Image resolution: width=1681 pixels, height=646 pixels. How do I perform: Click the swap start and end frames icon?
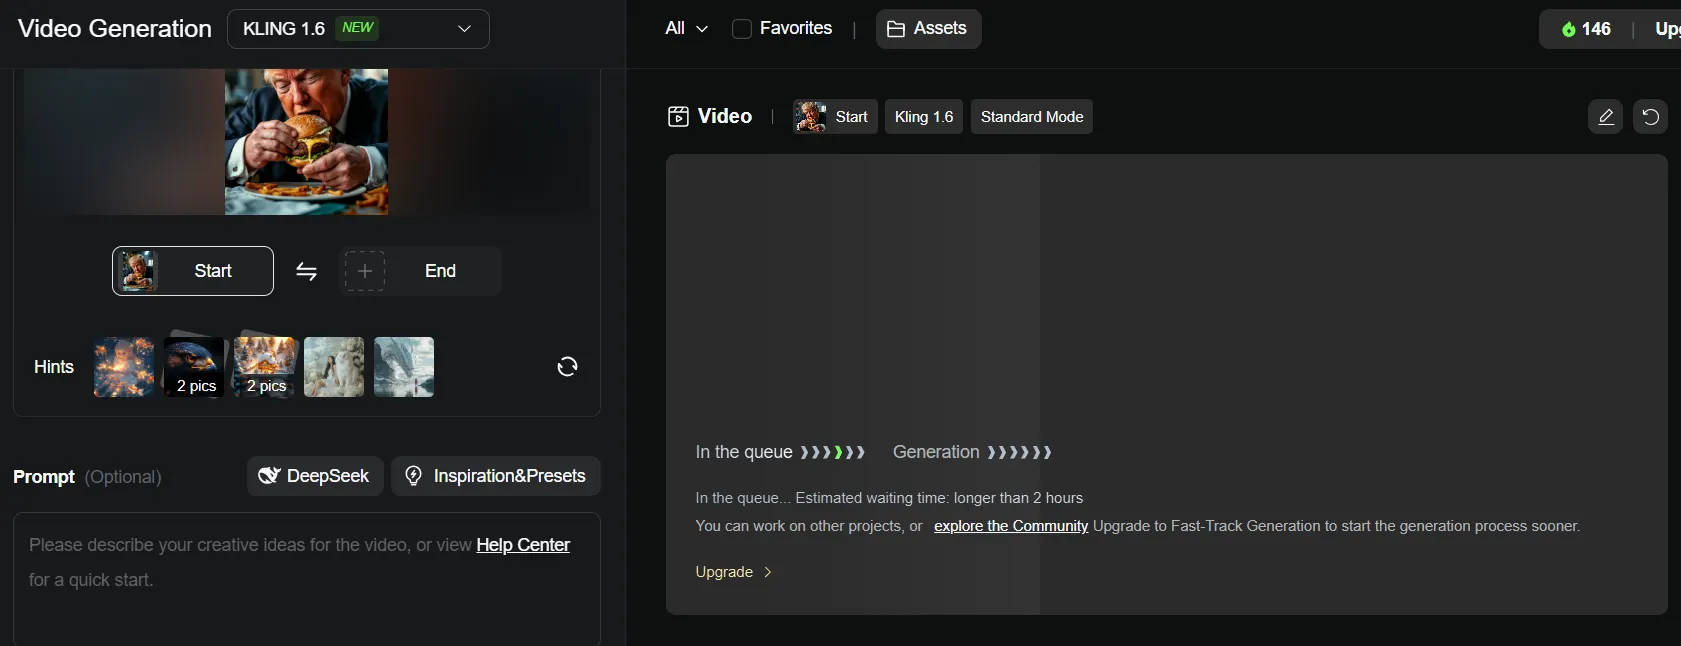(x=306, y=271)
